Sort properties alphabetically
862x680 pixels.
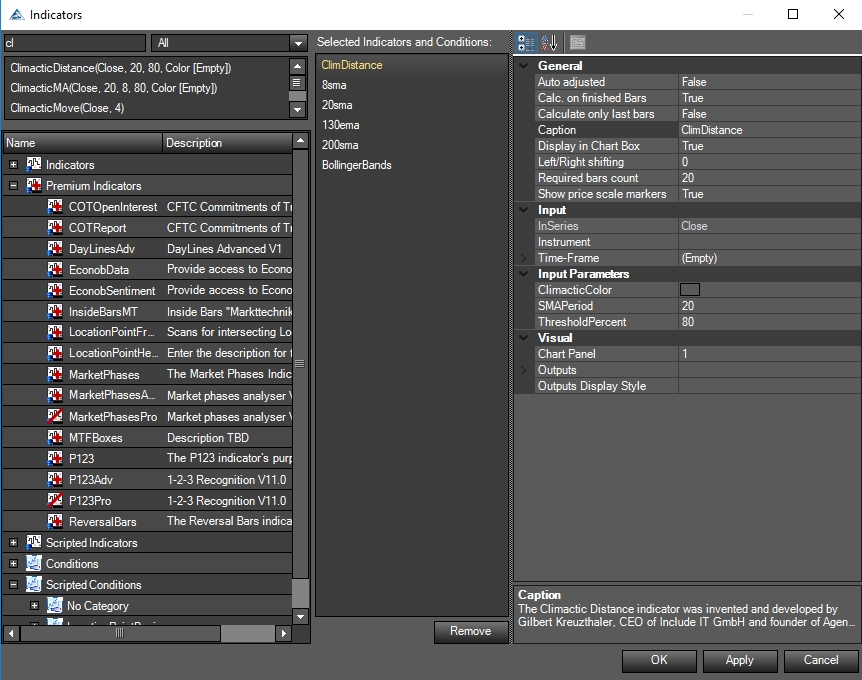click(549, 43)
